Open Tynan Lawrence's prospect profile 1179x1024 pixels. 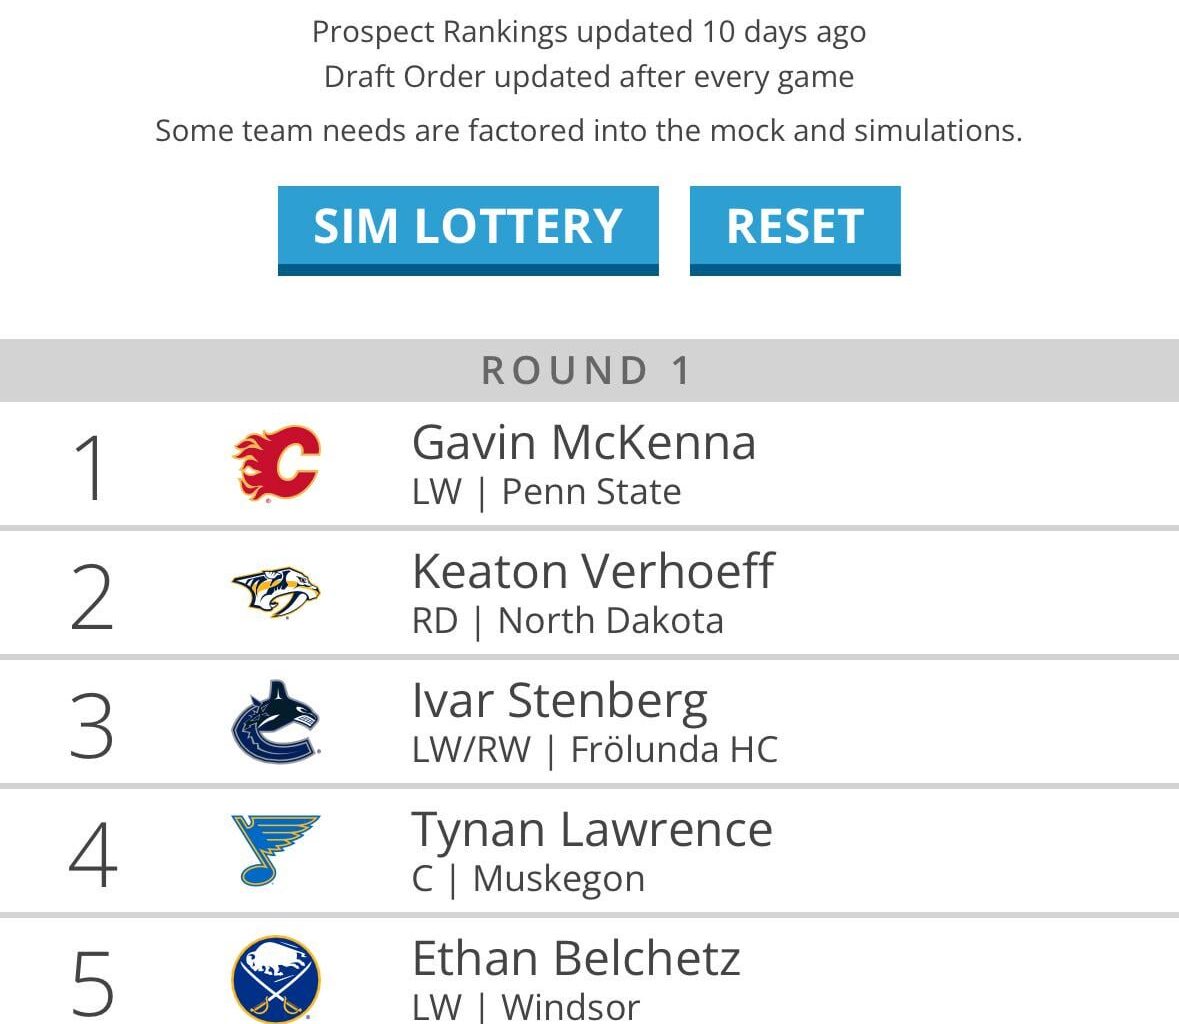(593, 829)
